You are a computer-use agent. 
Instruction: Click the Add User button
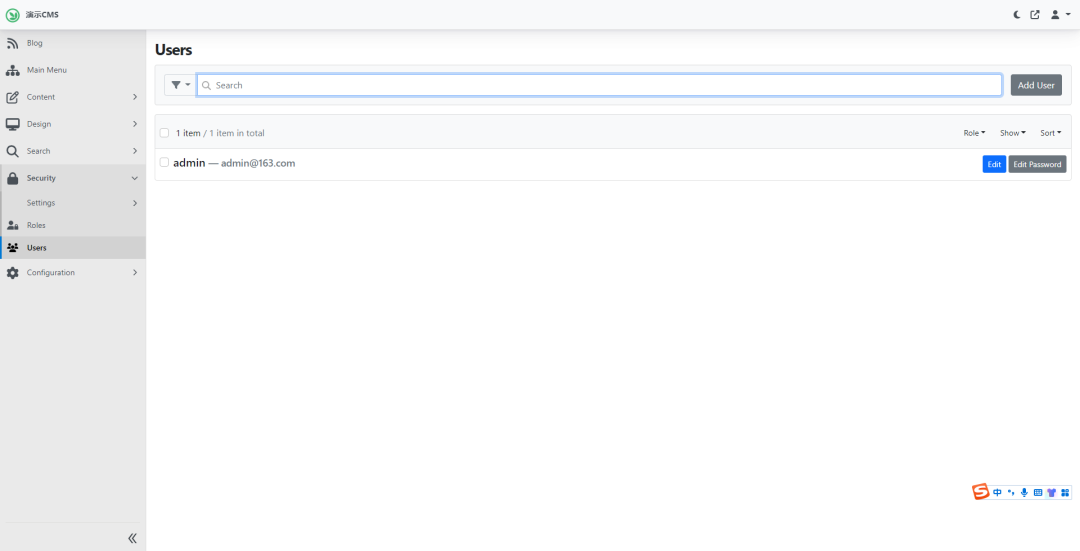1036,85
